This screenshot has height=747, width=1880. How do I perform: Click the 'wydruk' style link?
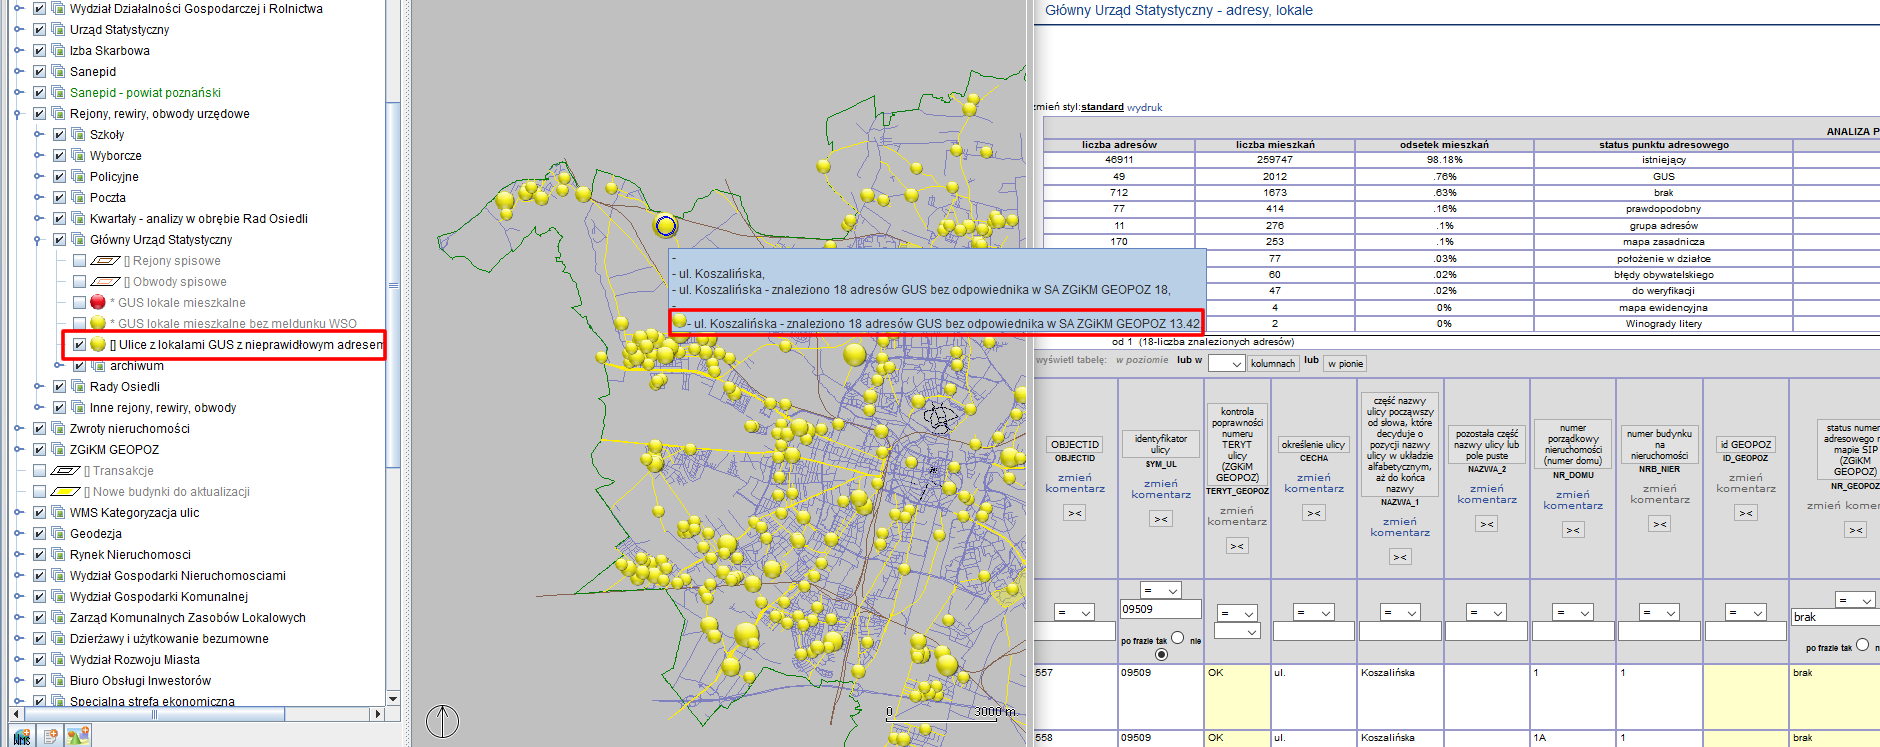(x=1144, y=107)
